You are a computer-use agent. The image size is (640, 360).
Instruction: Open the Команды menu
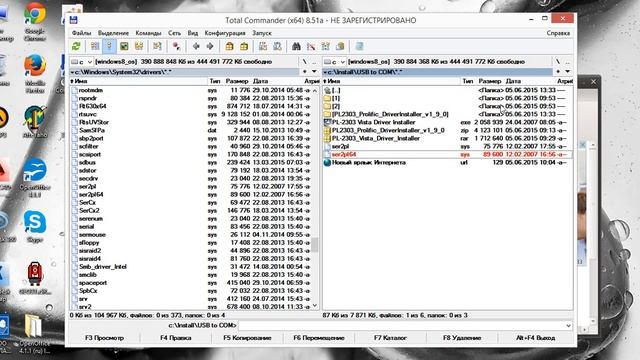pyautogui.click(x=148, y=33)
